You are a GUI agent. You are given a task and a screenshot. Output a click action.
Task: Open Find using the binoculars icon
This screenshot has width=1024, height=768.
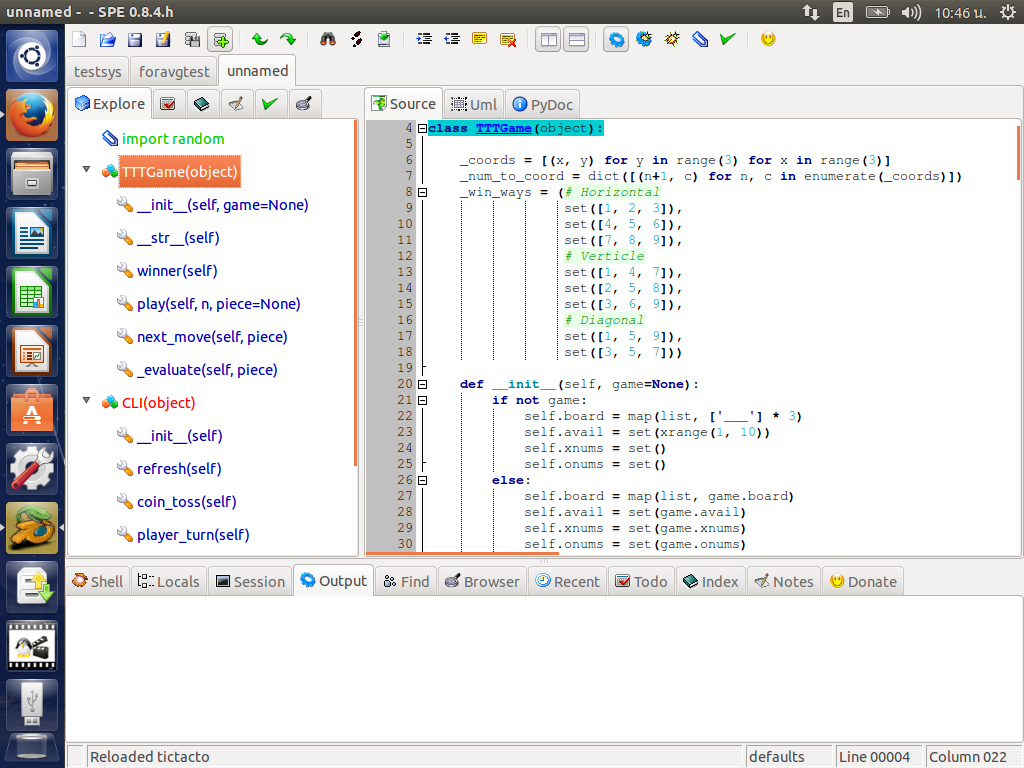click(328, 39)
